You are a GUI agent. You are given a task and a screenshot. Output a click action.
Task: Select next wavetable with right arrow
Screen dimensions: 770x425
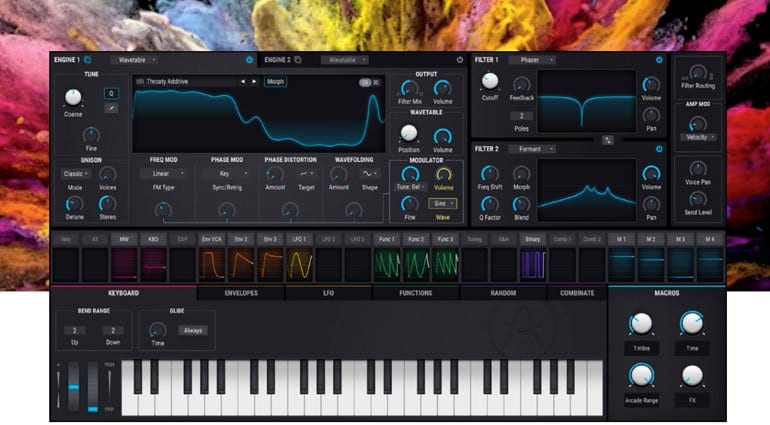254,82
